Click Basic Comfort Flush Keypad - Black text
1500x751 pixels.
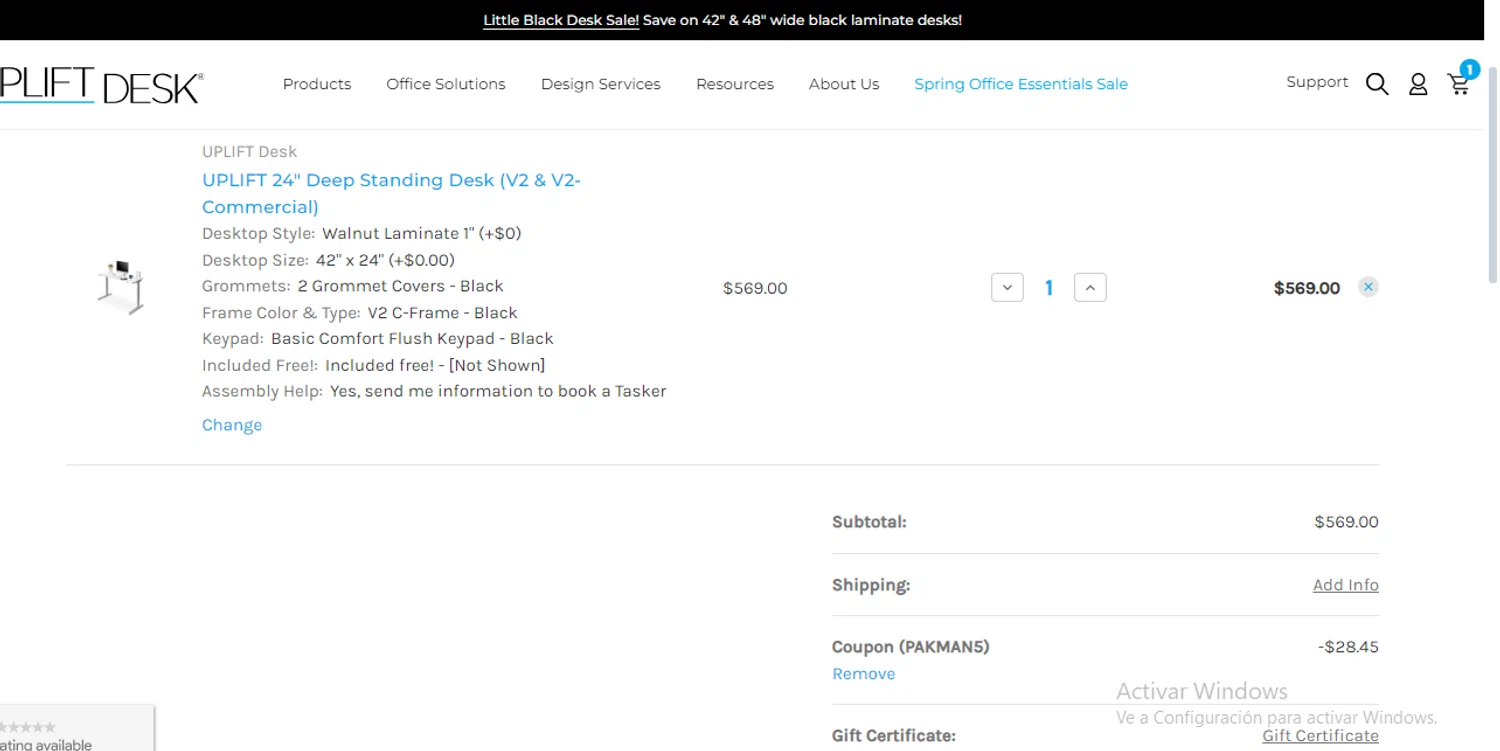pyautogui.click(x=412, y=339)
